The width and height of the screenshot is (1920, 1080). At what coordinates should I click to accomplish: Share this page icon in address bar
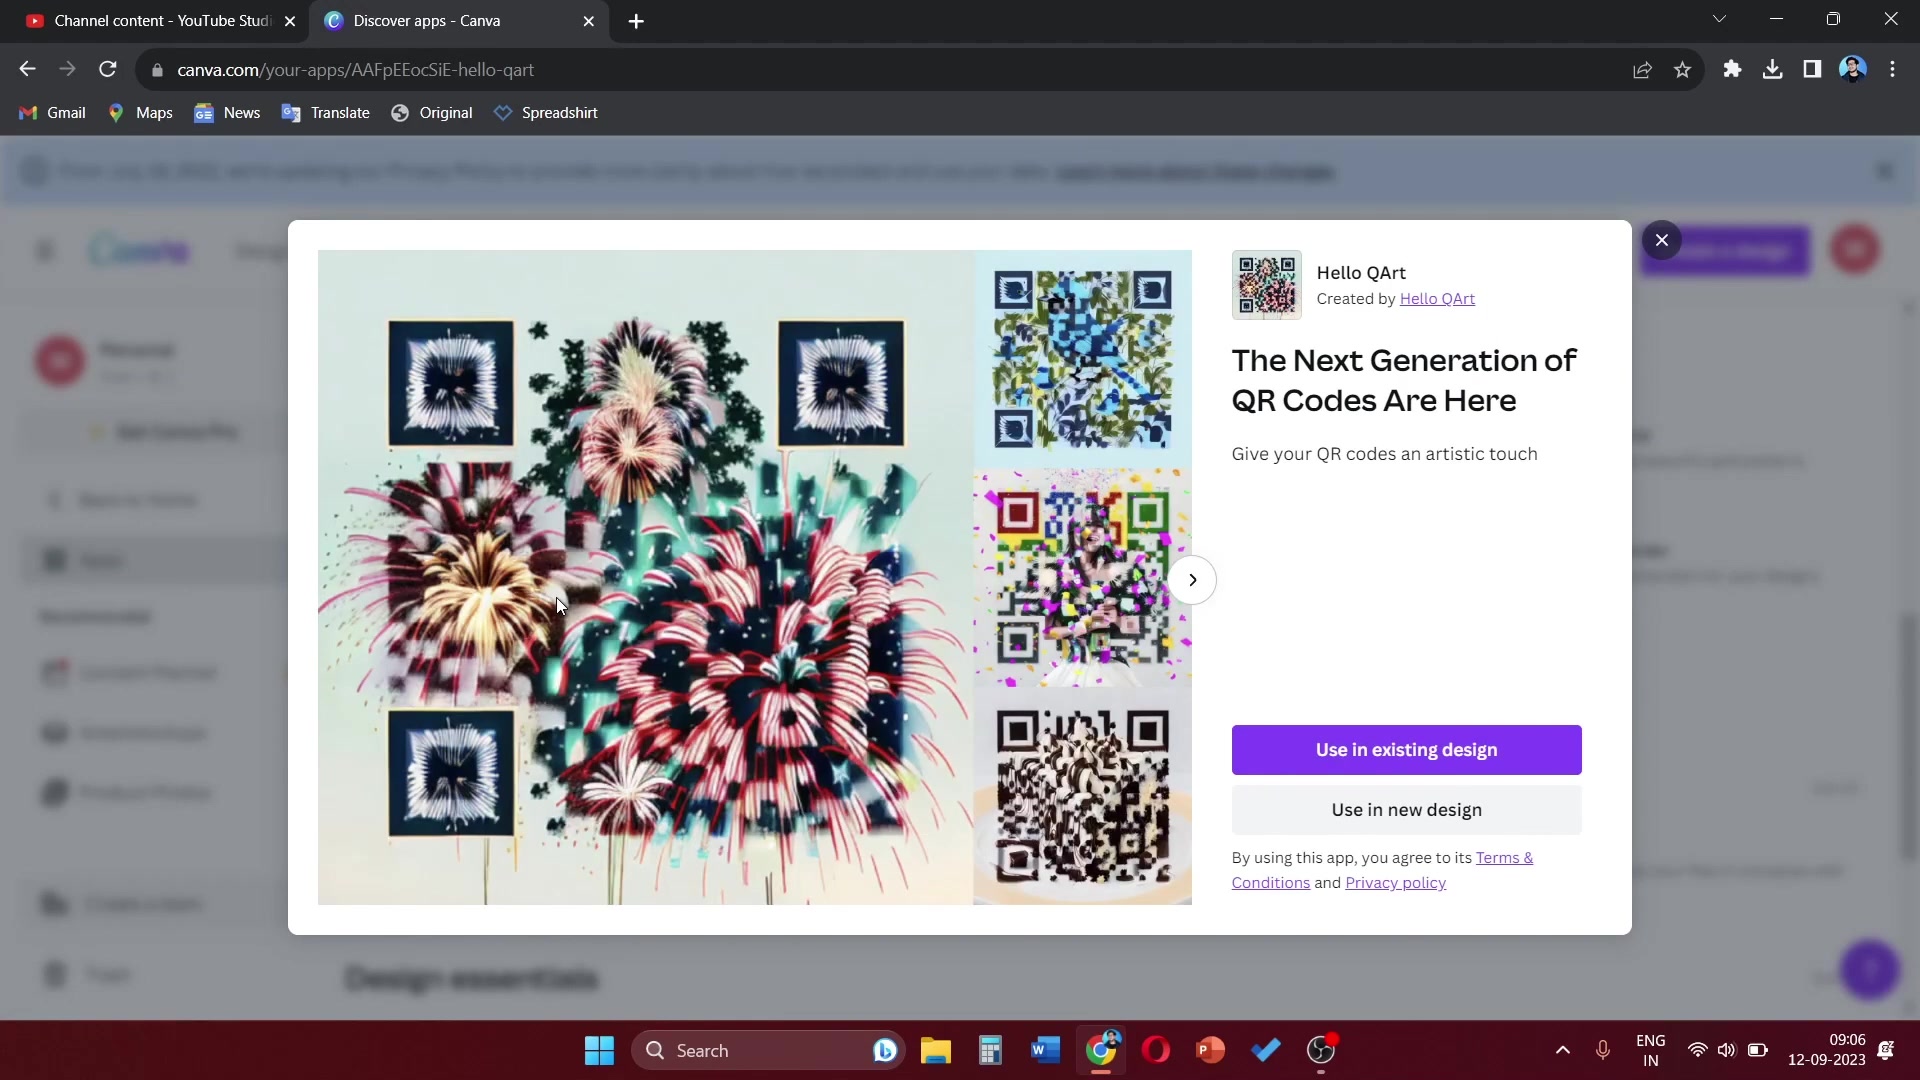tap(1642, 70)
